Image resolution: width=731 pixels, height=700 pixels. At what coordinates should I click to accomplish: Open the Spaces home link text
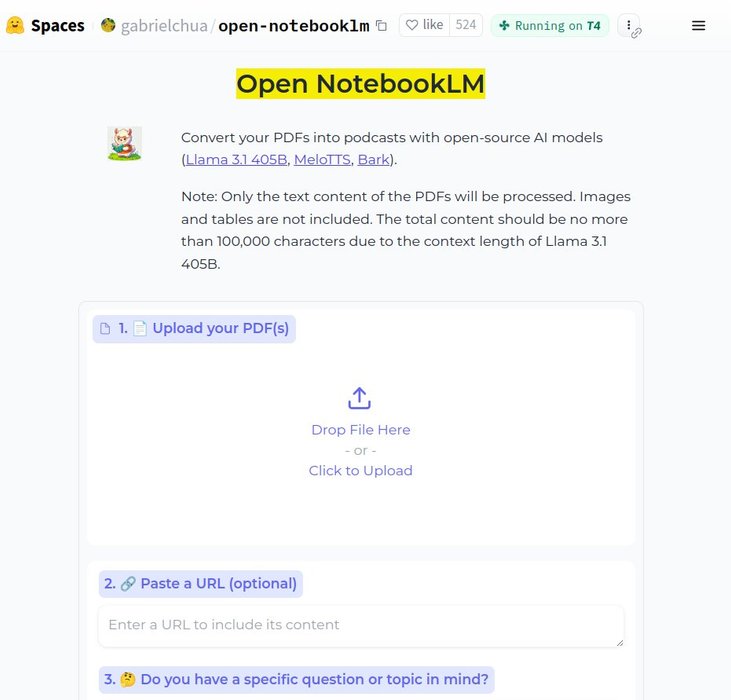point(57,26)
